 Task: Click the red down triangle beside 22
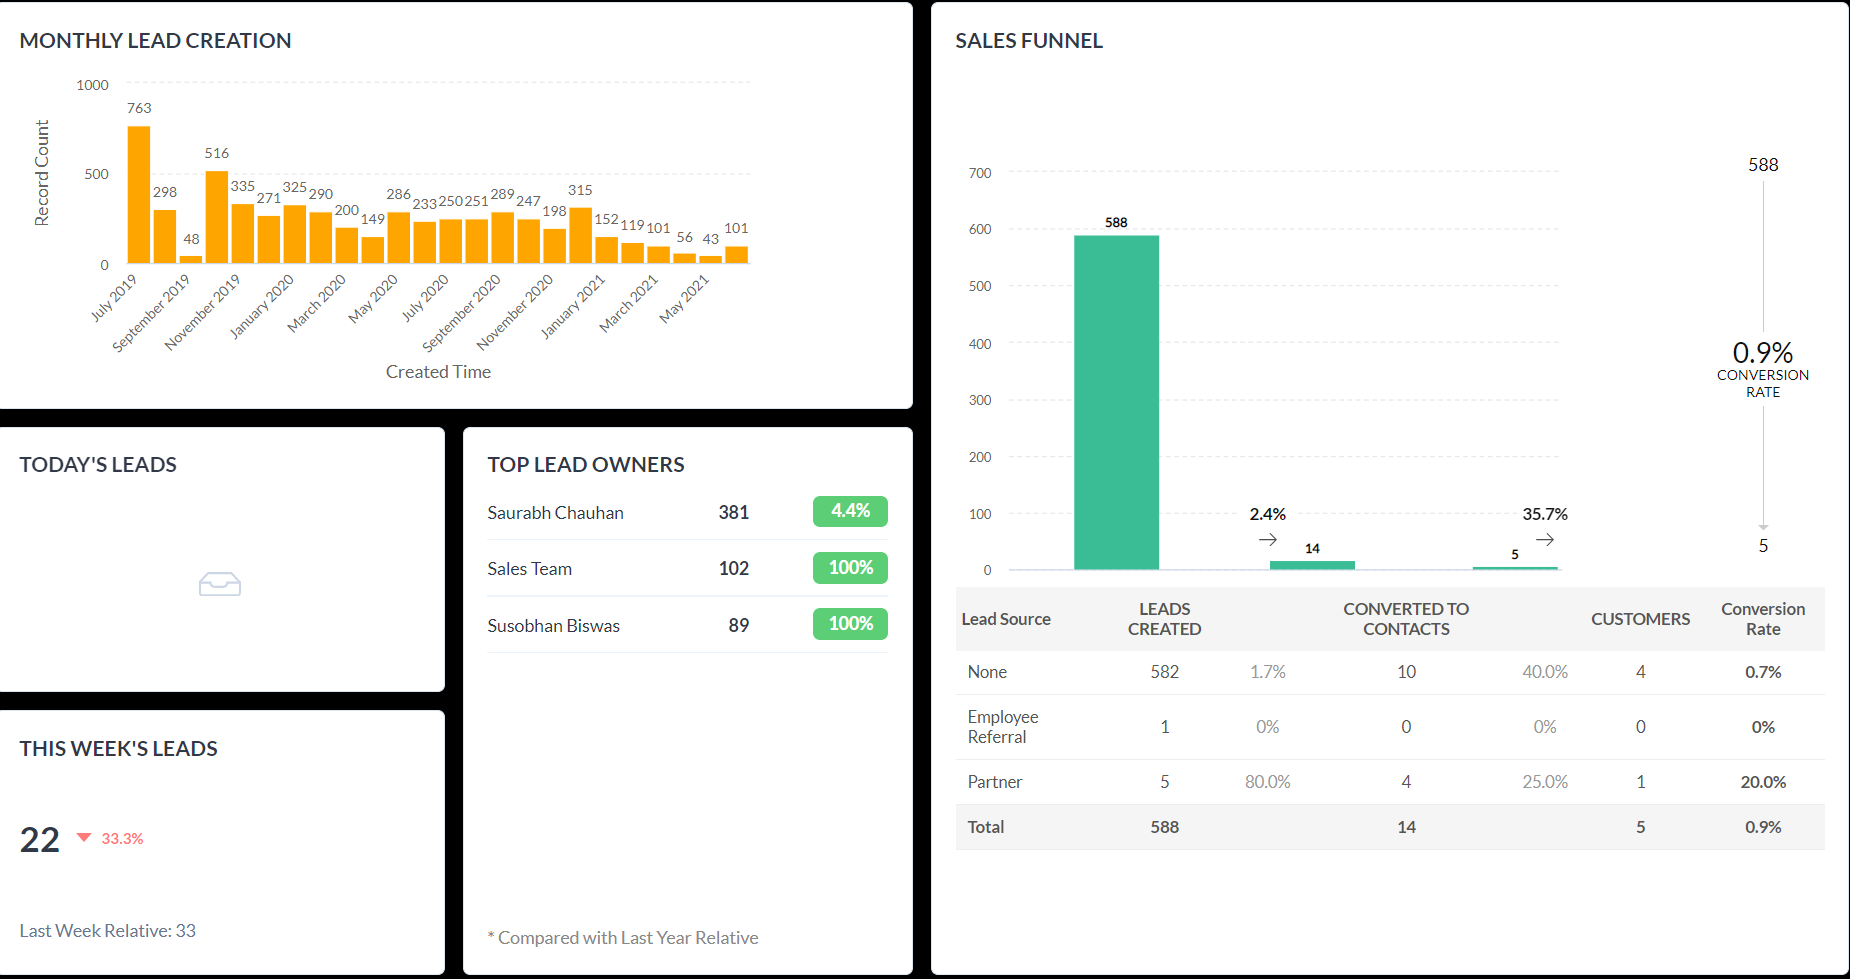point(84,838)
